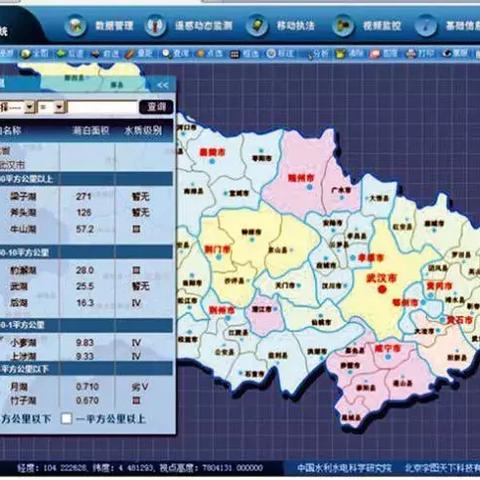Open the first query field dropdown
Viewport: 480px width, 480px height.
pos(30,107)
